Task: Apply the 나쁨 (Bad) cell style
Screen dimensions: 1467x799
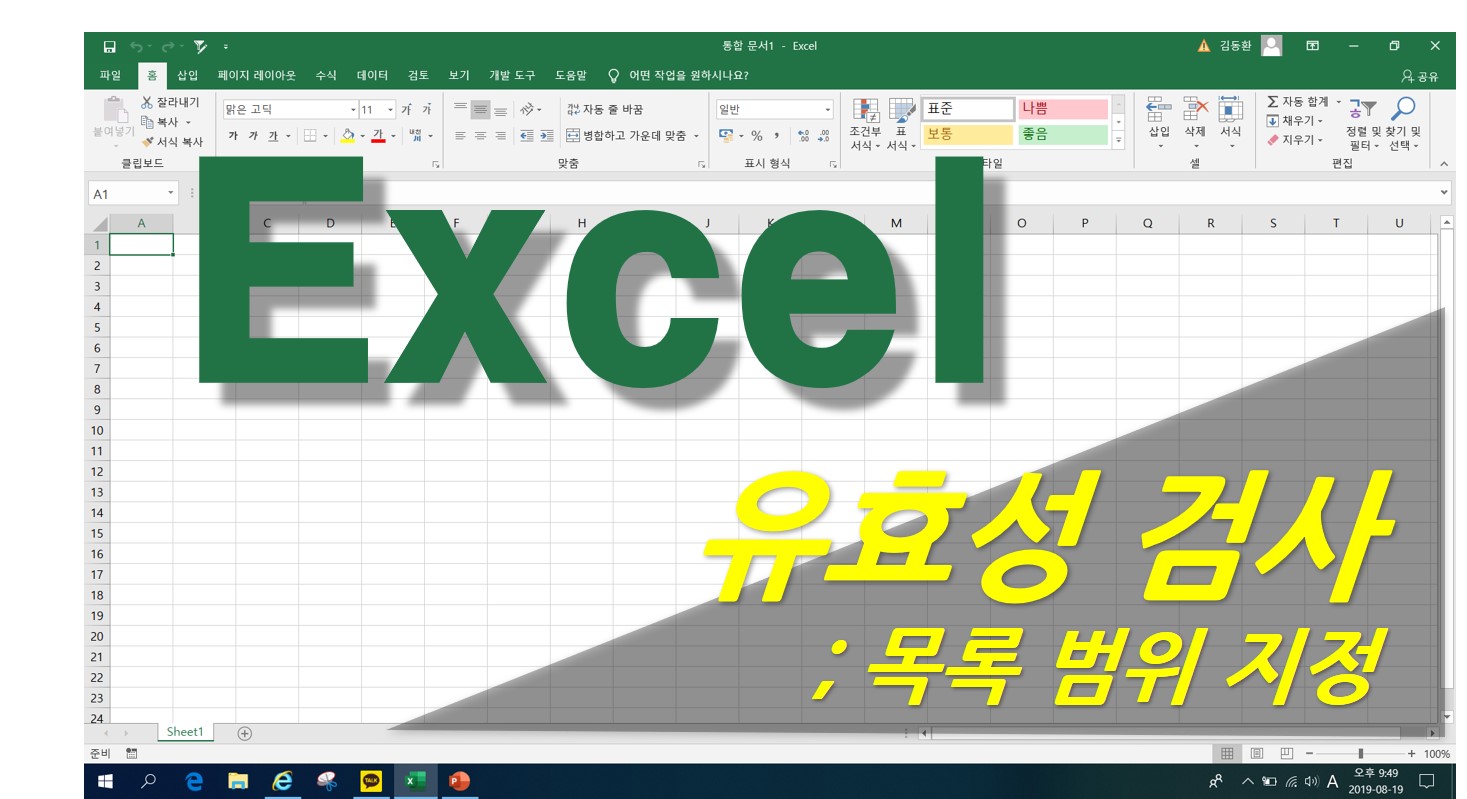Action: pyautogui.click(x=1063, y=109)
